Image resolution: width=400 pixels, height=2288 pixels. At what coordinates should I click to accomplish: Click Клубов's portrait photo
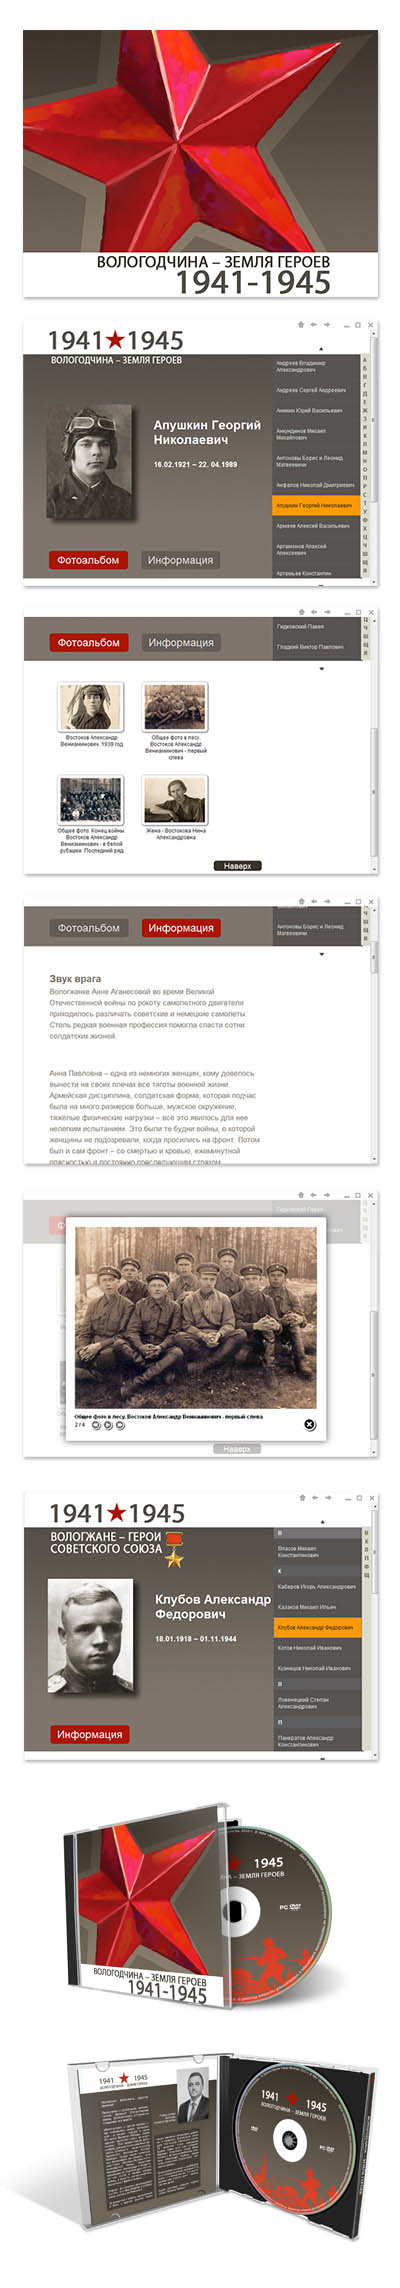click(x=91, y=1636)
